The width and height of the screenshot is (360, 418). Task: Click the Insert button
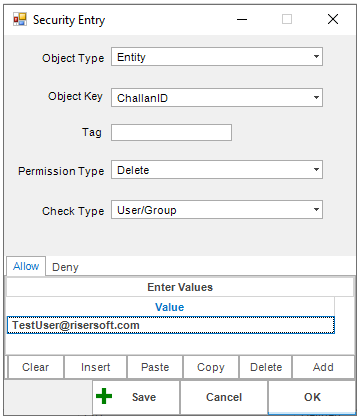pos(95,367)
